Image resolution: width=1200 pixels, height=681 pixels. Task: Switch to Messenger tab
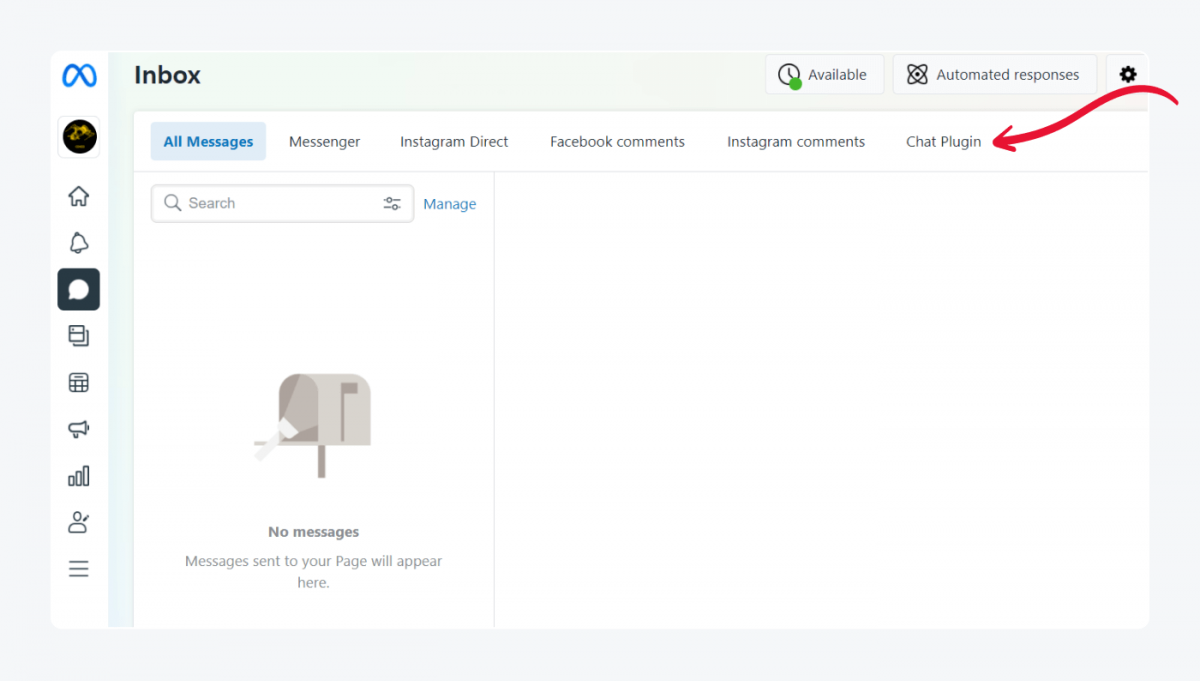[x=325, y=142]
